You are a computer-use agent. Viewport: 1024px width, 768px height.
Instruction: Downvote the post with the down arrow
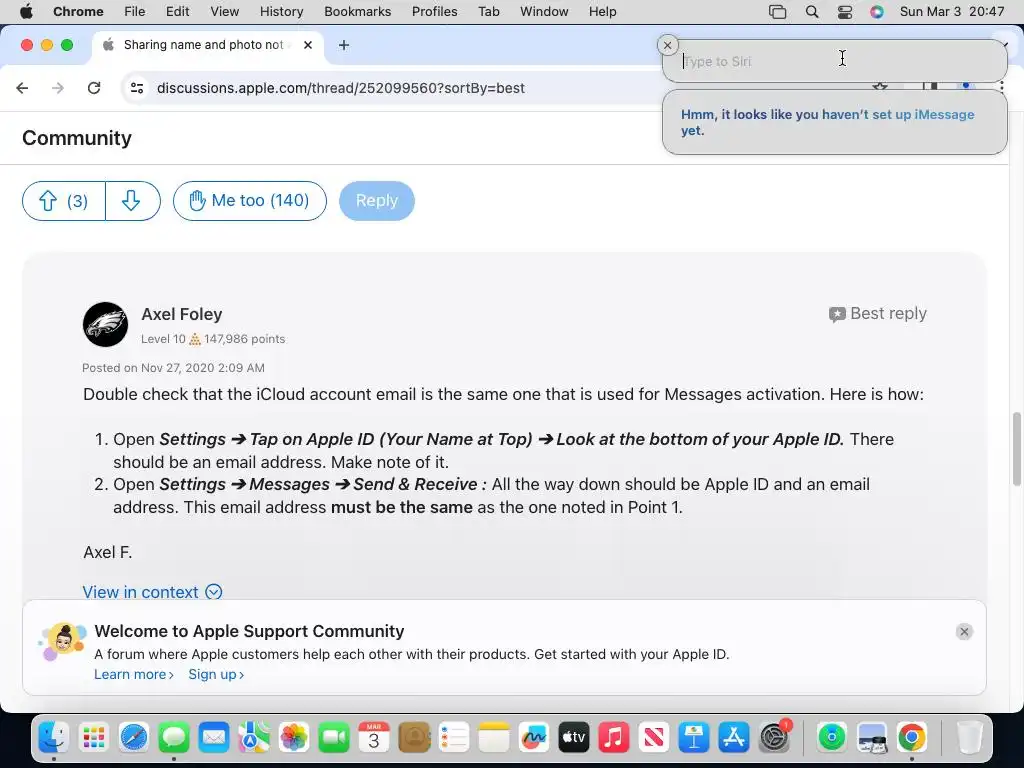pos(133,200)
